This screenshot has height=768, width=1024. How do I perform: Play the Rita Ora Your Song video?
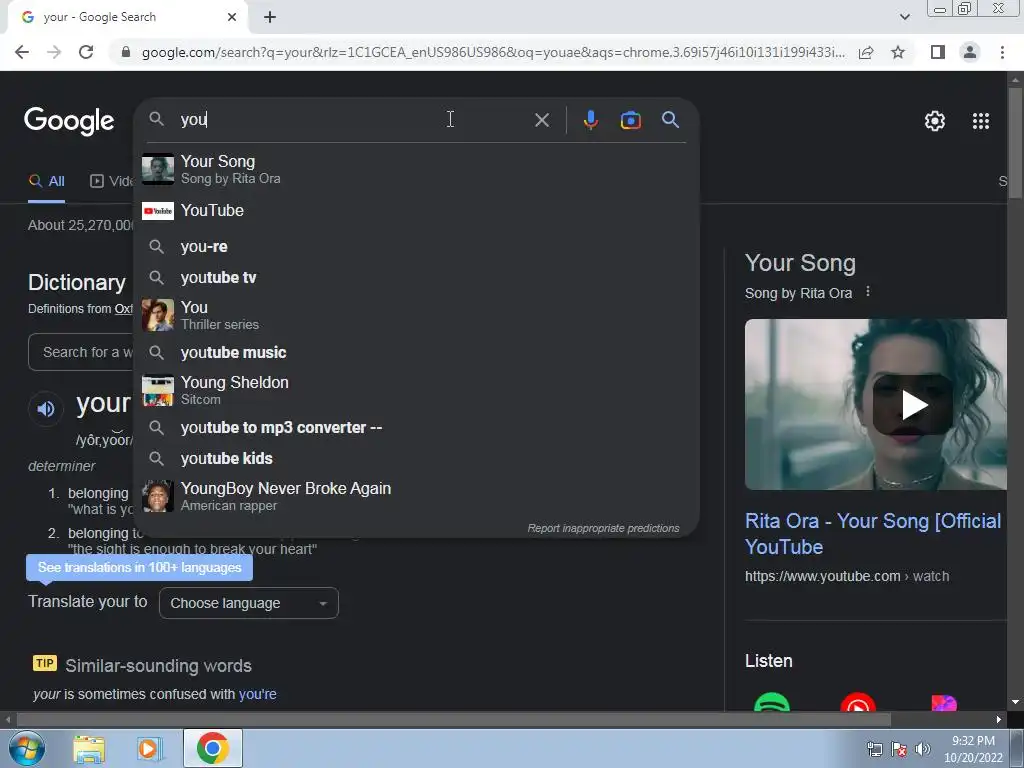click(913, 405)
